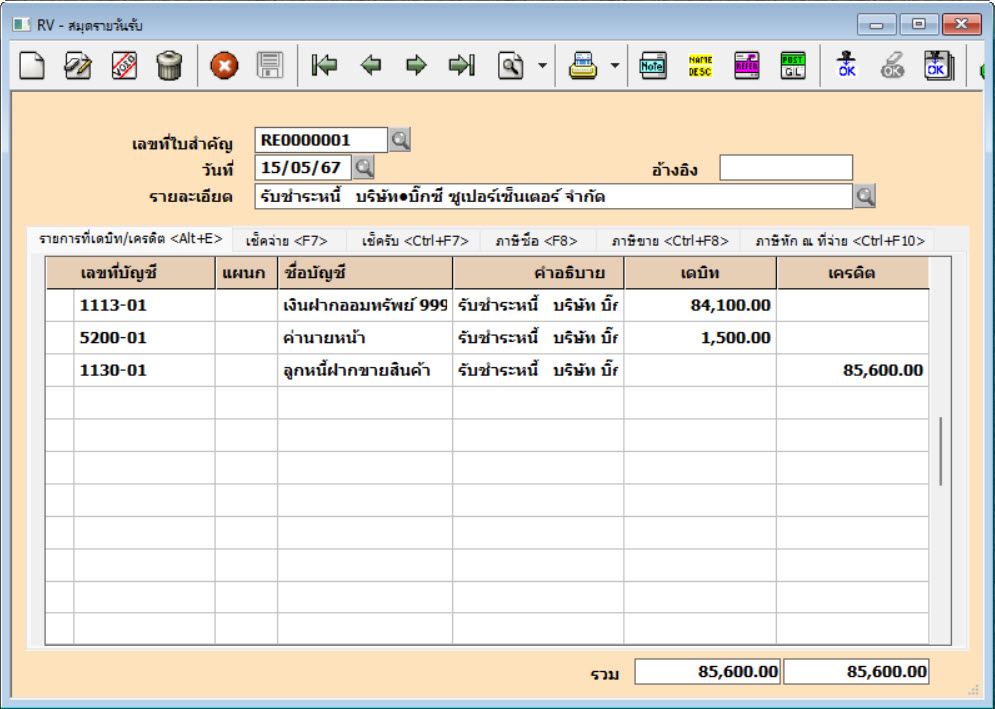Open ภาษีหัก ณ ที่จ่าย <Ctrl+F10> tab
This screenshot has height=709, width=995.
(840, 241)
